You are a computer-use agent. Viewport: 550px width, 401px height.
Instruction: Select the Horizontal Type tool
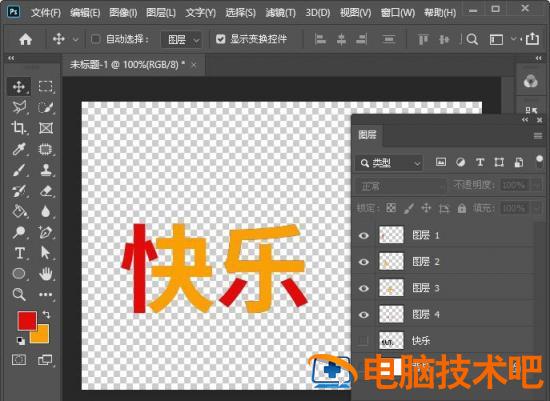tap(19, 253)
